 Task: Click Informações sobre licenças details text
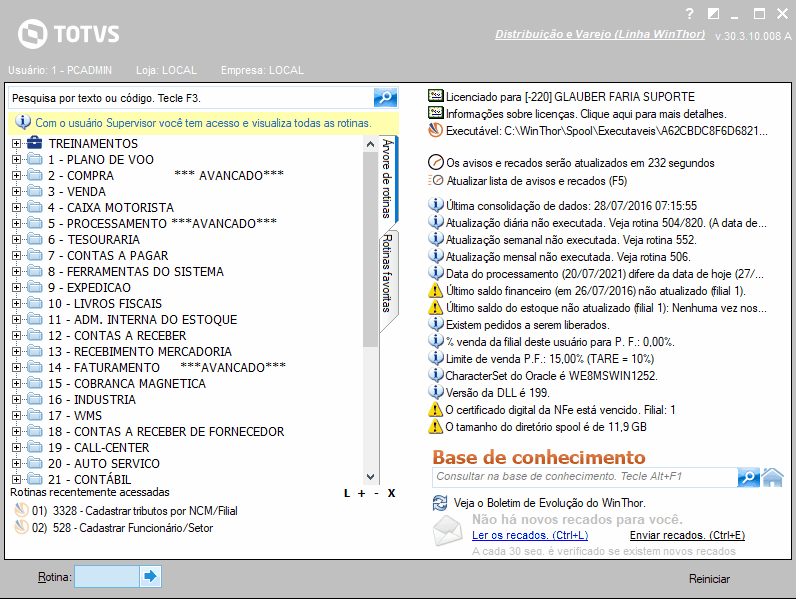tap(586, 114)
